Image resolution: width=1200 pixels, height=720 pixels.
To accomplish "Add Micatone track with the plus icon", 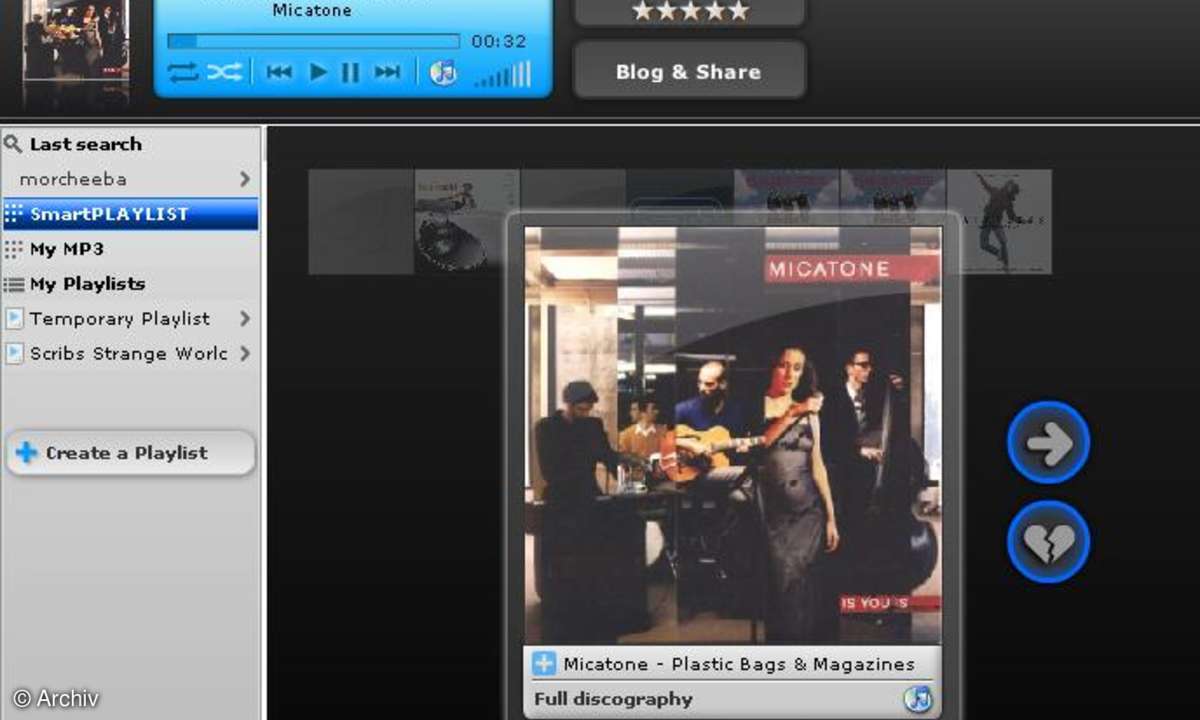I will point(543,663).
